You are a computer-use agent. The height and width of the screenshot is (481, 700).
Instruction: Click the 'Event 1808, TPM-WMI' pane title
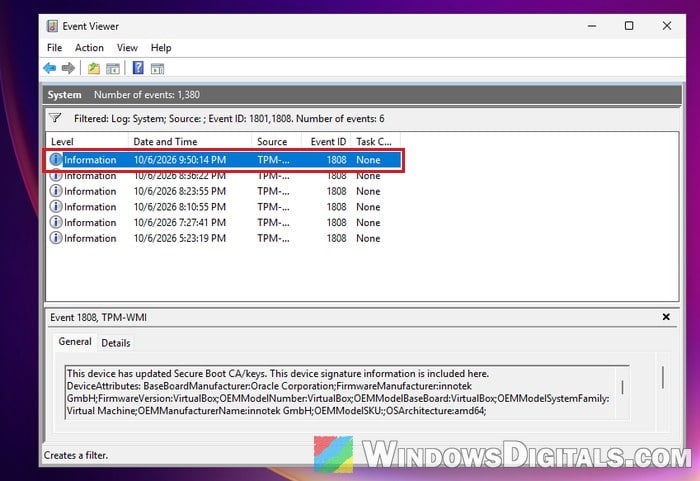(x=98, y=318)
